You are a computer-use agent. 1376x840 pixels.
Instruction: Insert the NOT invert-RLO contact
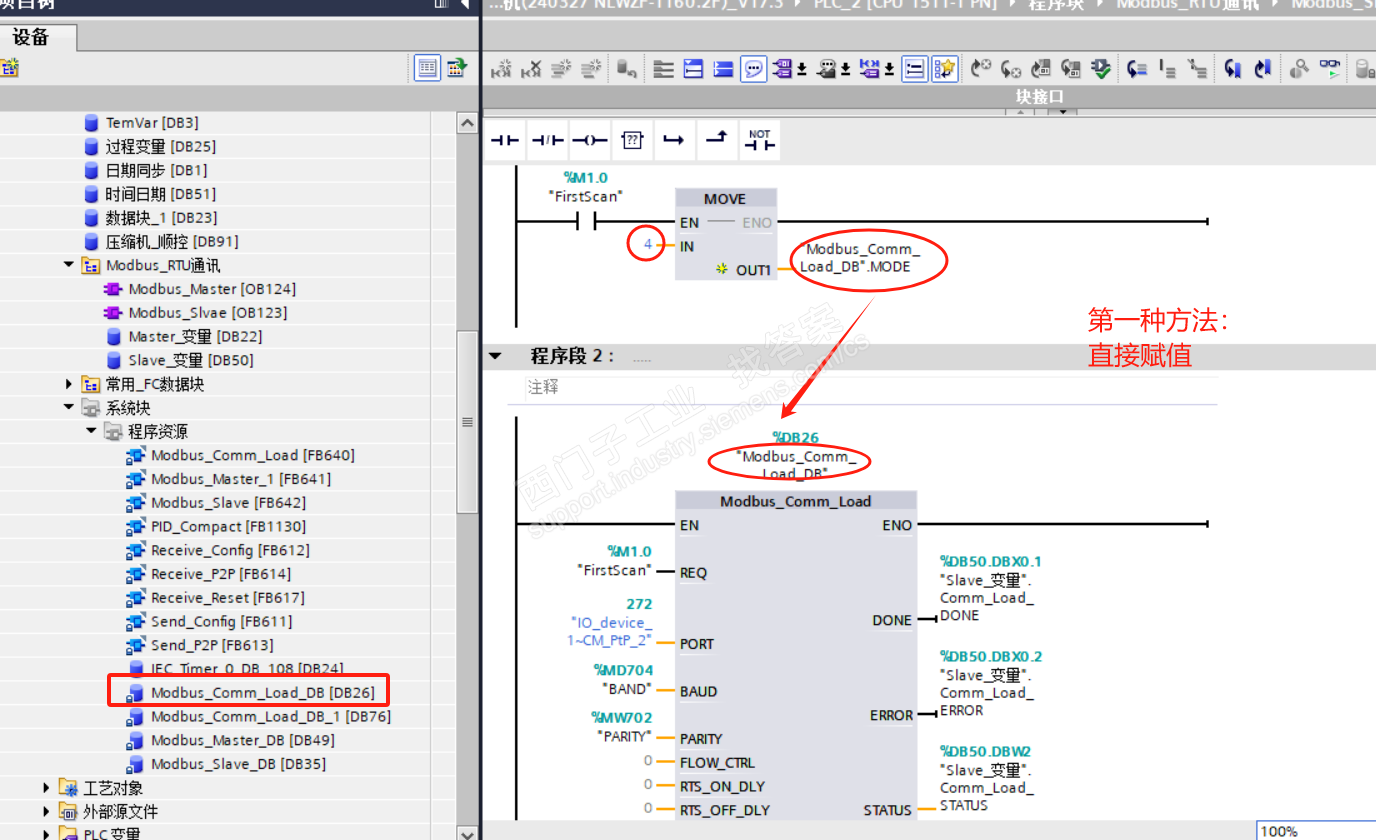click(760, 141)
